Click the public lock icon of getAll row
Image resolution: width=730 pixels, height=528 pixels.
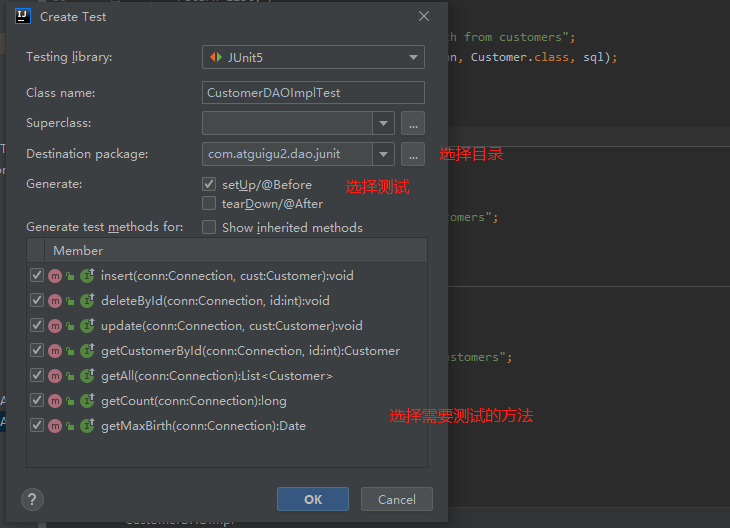[70, 377]
